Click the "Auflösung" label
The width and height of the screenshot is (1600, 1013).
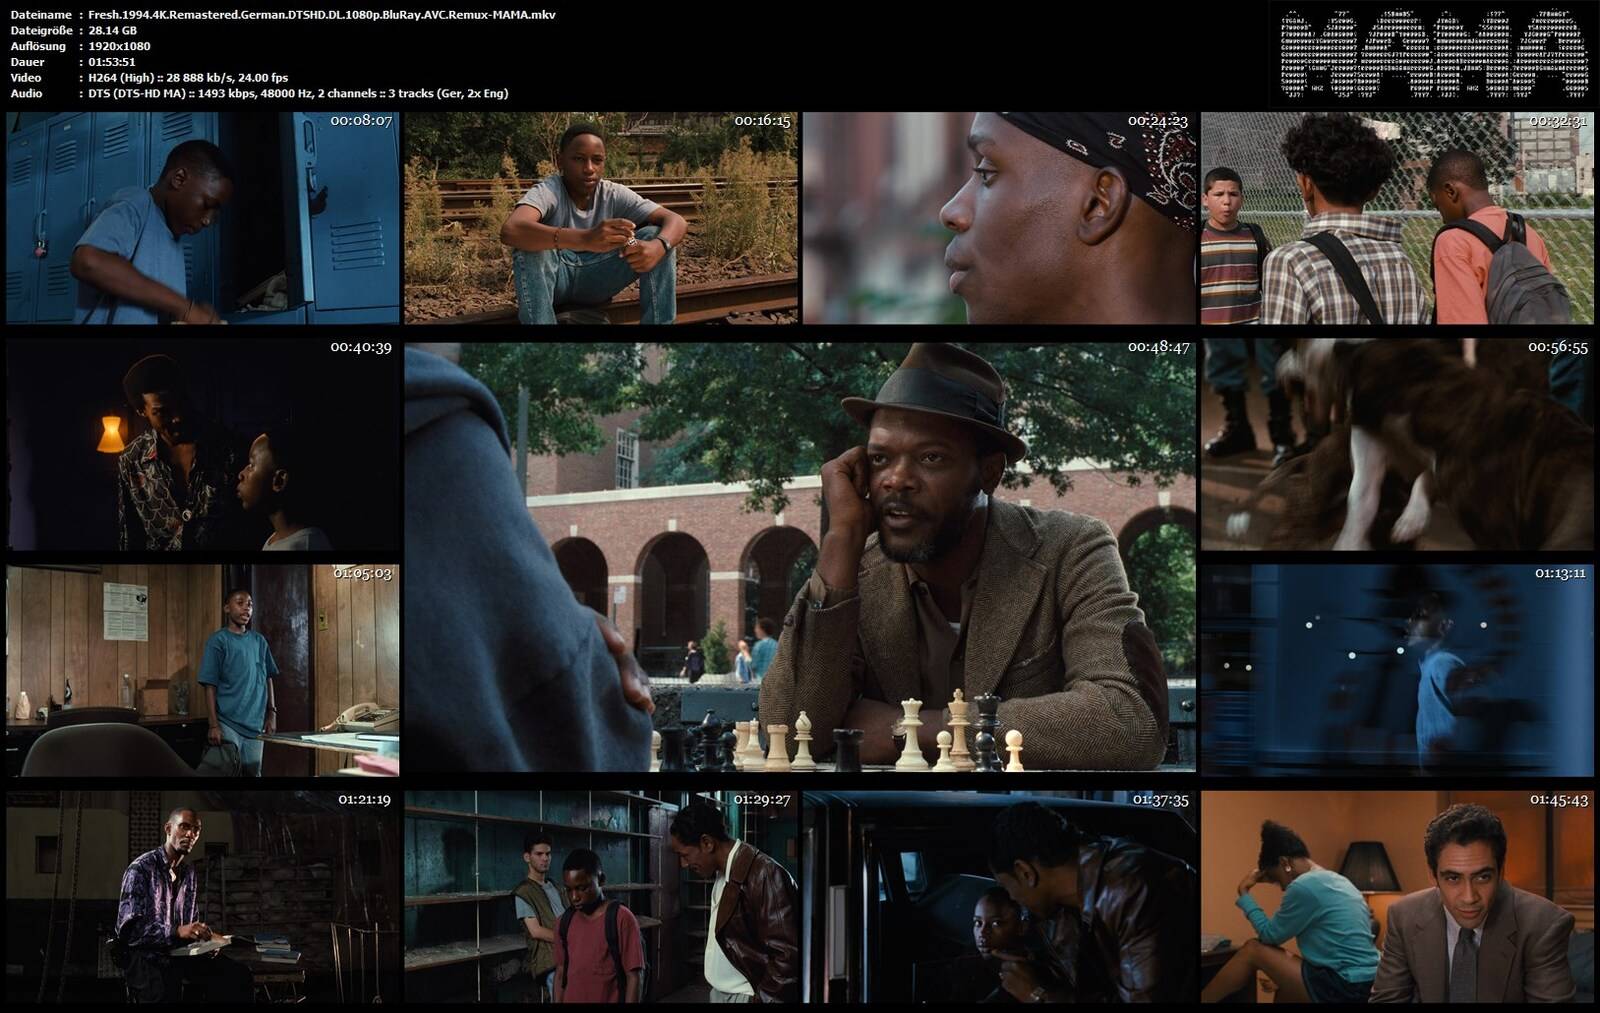(x=38, y=46)
